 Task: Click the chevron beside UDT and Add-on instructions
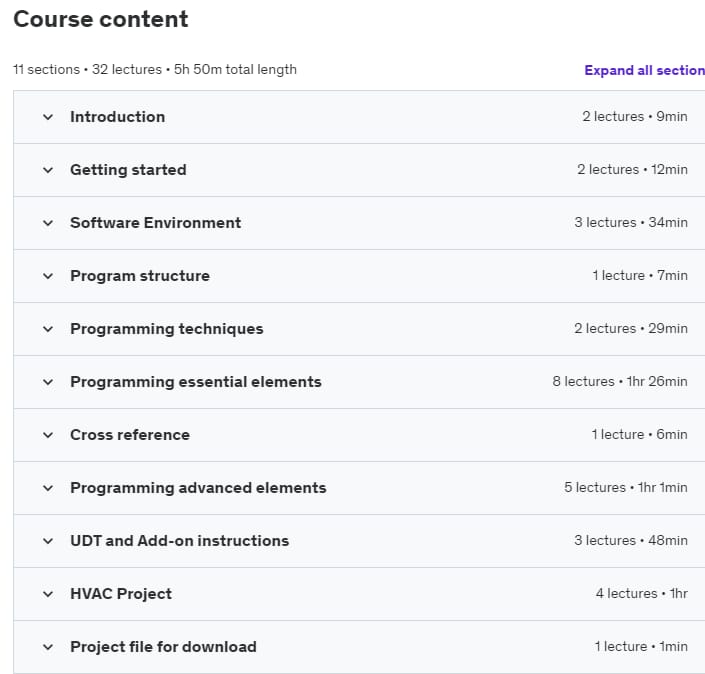coord(47,541)
